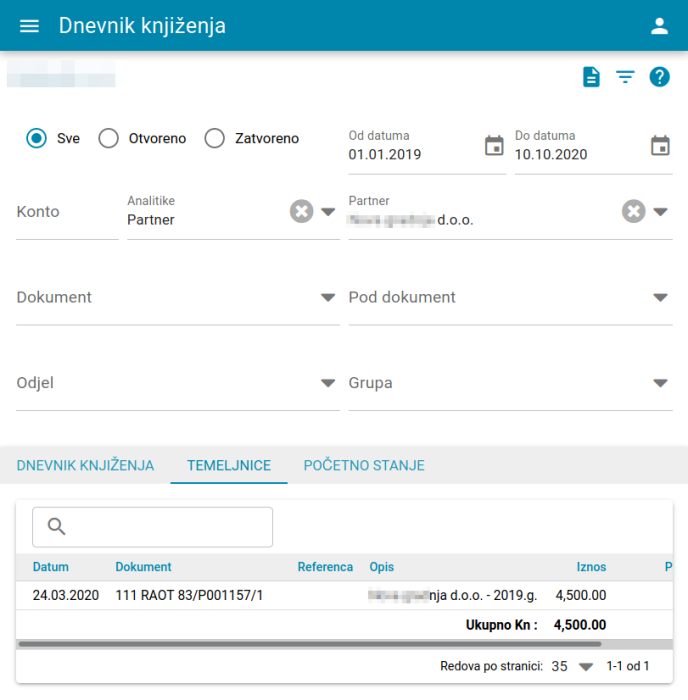Clear the Partner d.o.o. selection
The width and height of the screenshot is (688, 700).
[x=634, y=211]
